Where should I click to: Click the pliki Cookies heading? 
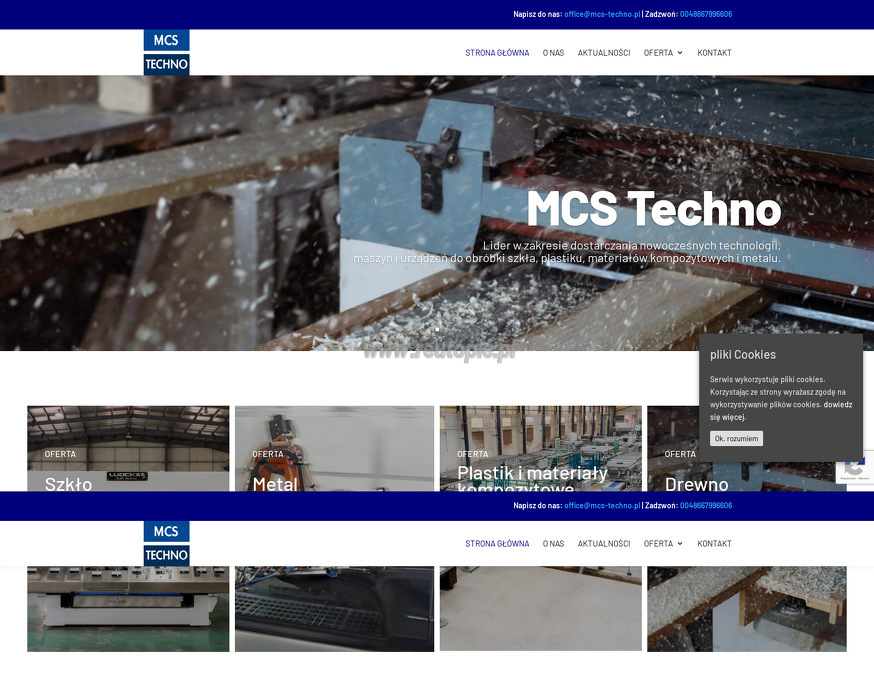click(742, 354)
